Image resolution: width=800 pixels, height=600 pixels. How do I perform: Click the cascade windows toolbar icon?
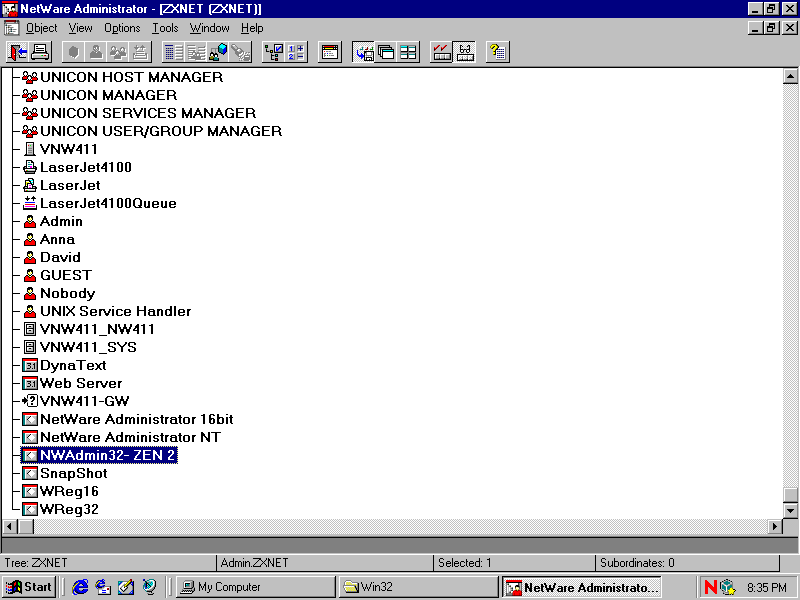point(386,52)
